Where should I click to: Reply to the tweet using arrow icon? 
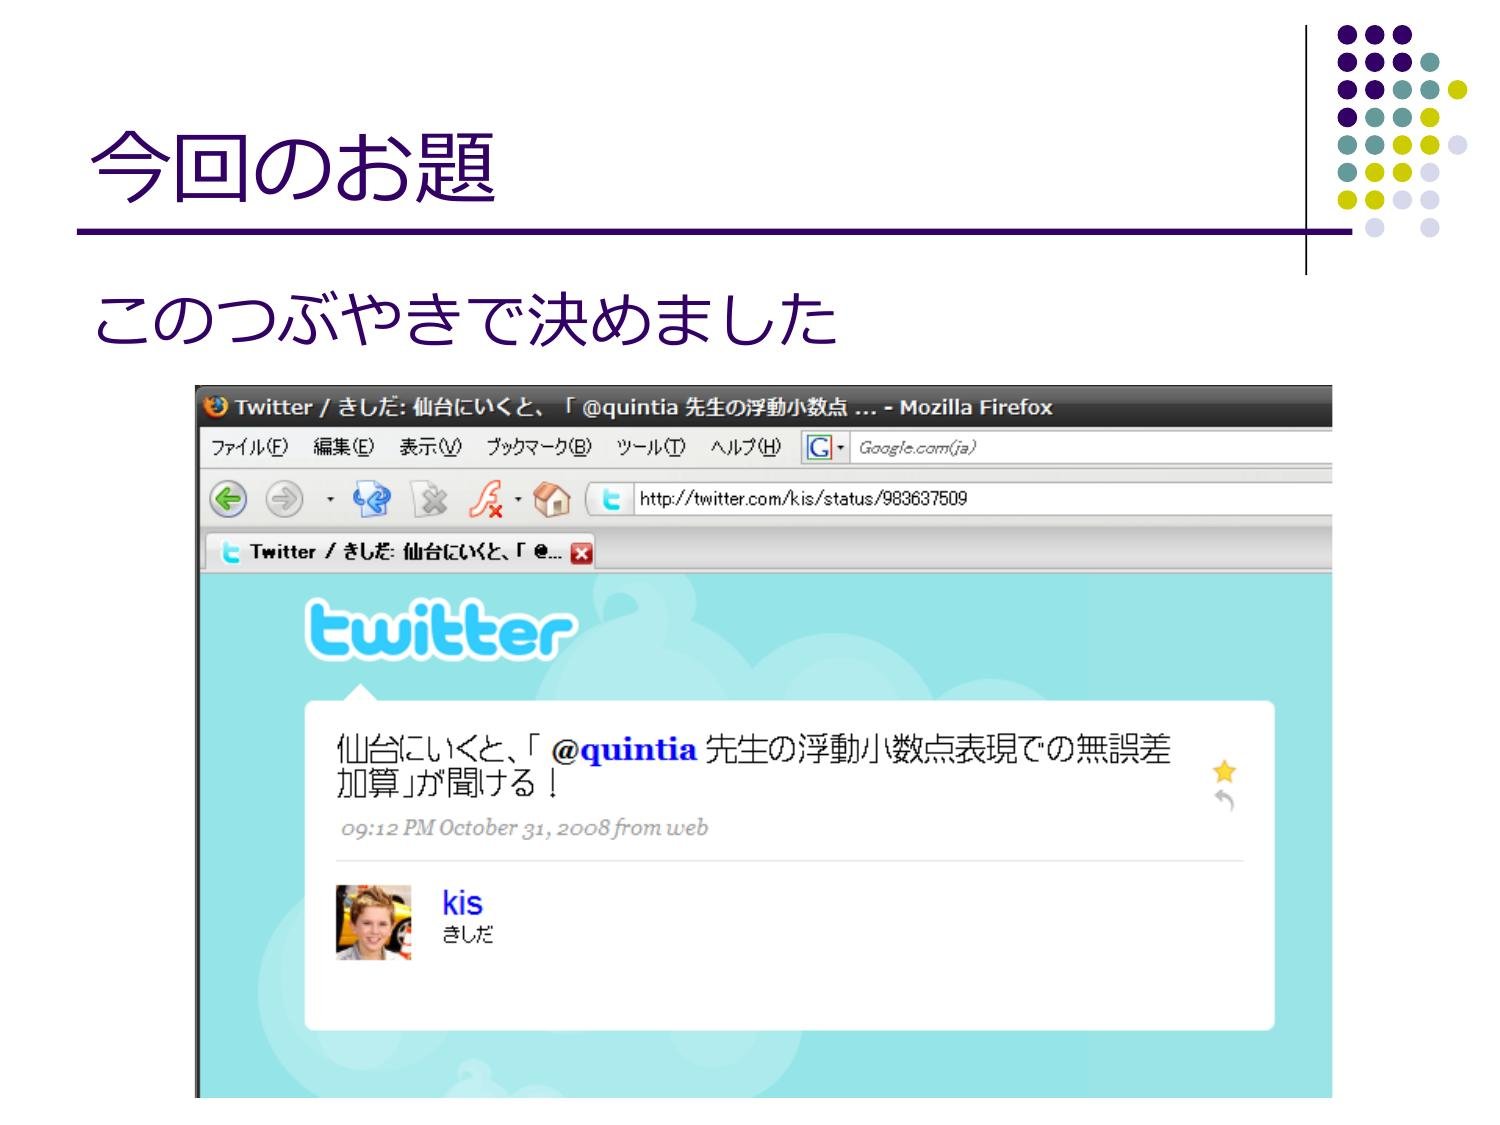[x=1224, y=800]
